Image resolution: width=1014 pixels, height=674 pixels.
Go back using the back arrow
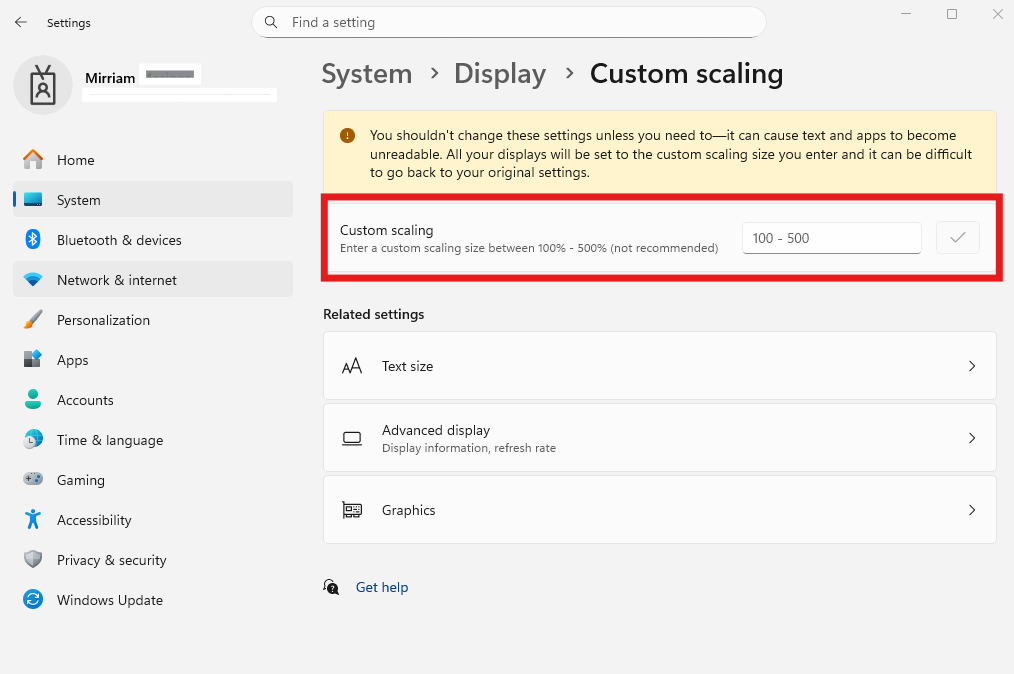pyautogui.click(x=21, y=23)
